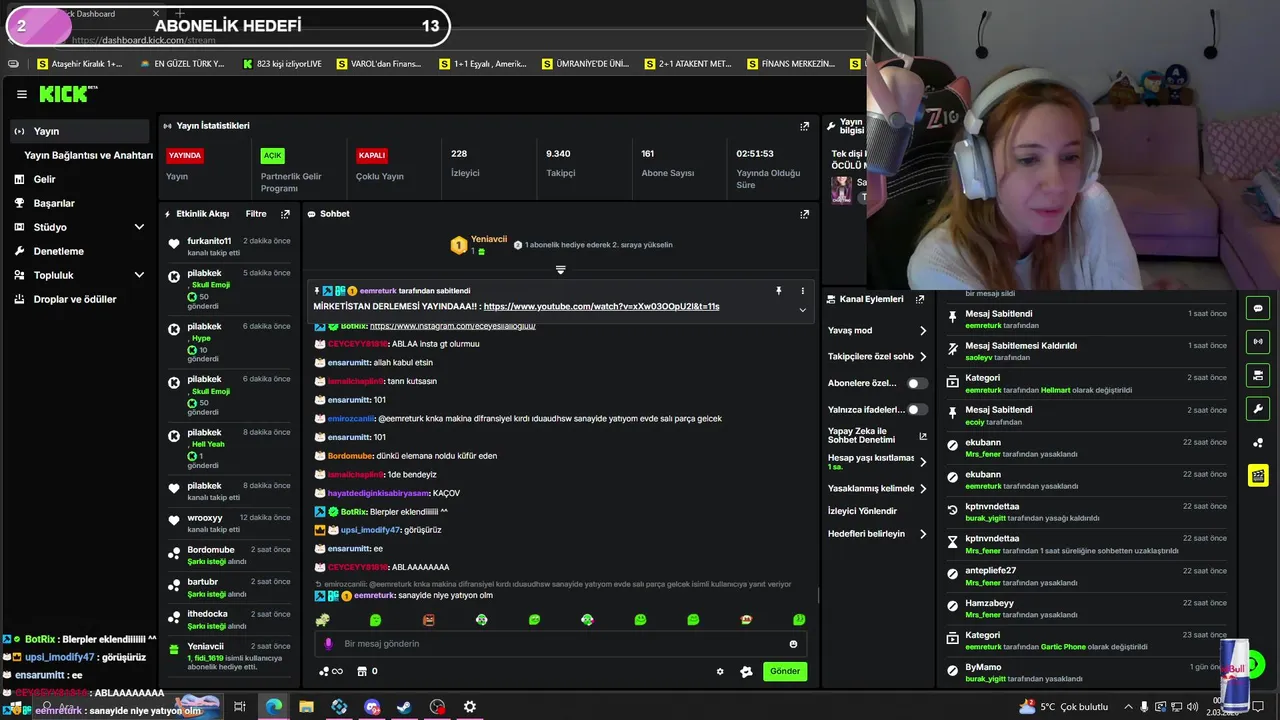
Task: Open pinned message three-dot options
Action: pyautogui.click(x=802, y=291)
